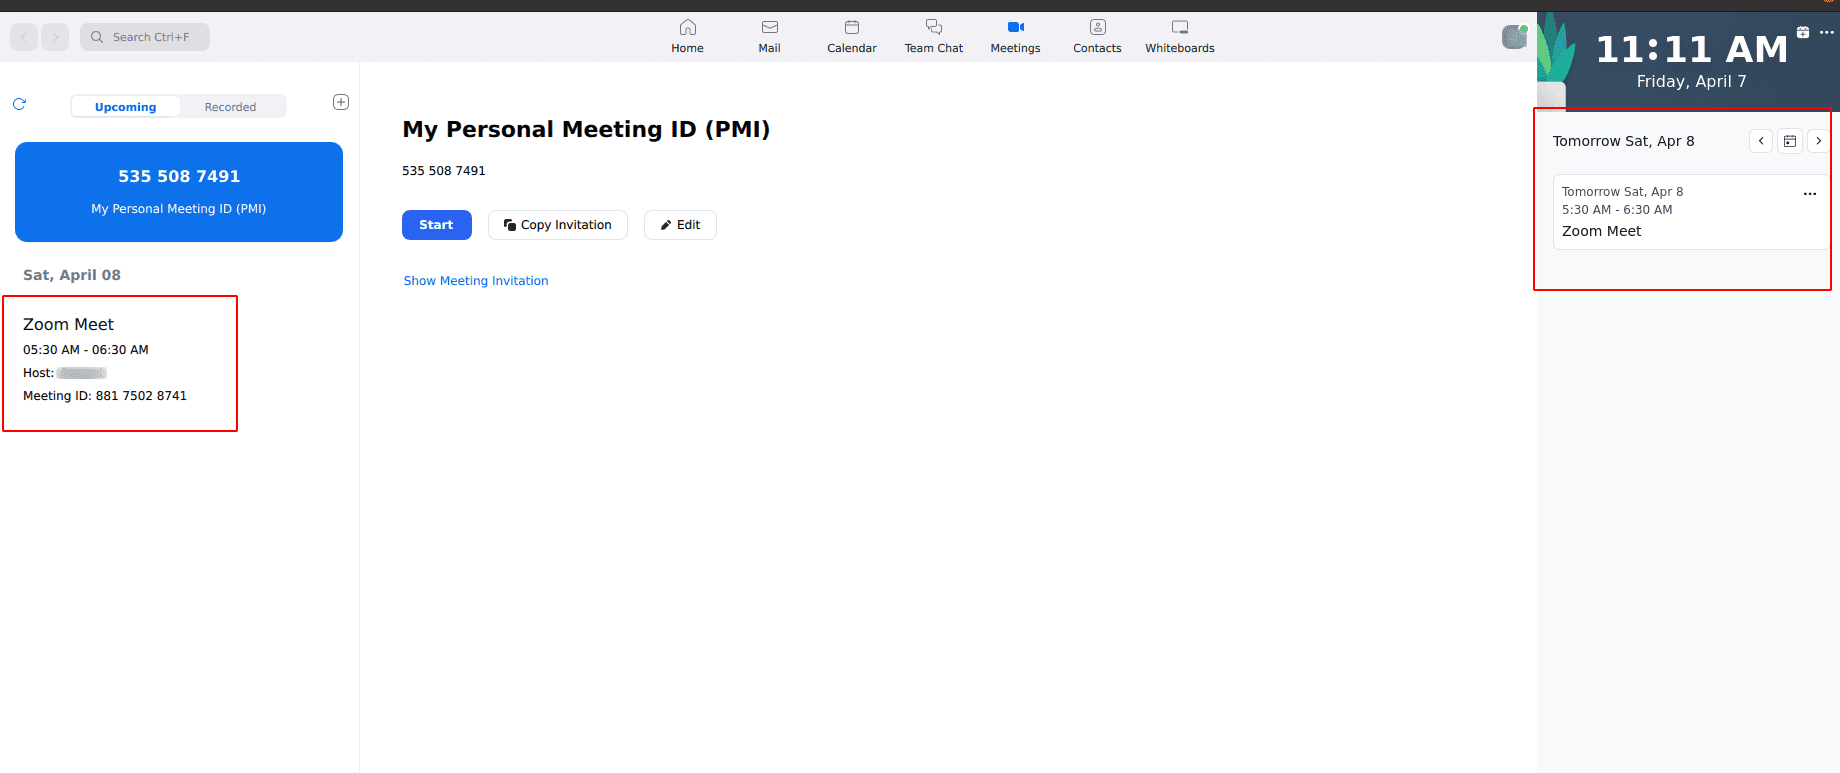Click Tomorrow Sat, Apr 8 heading

coord(1623,141)
